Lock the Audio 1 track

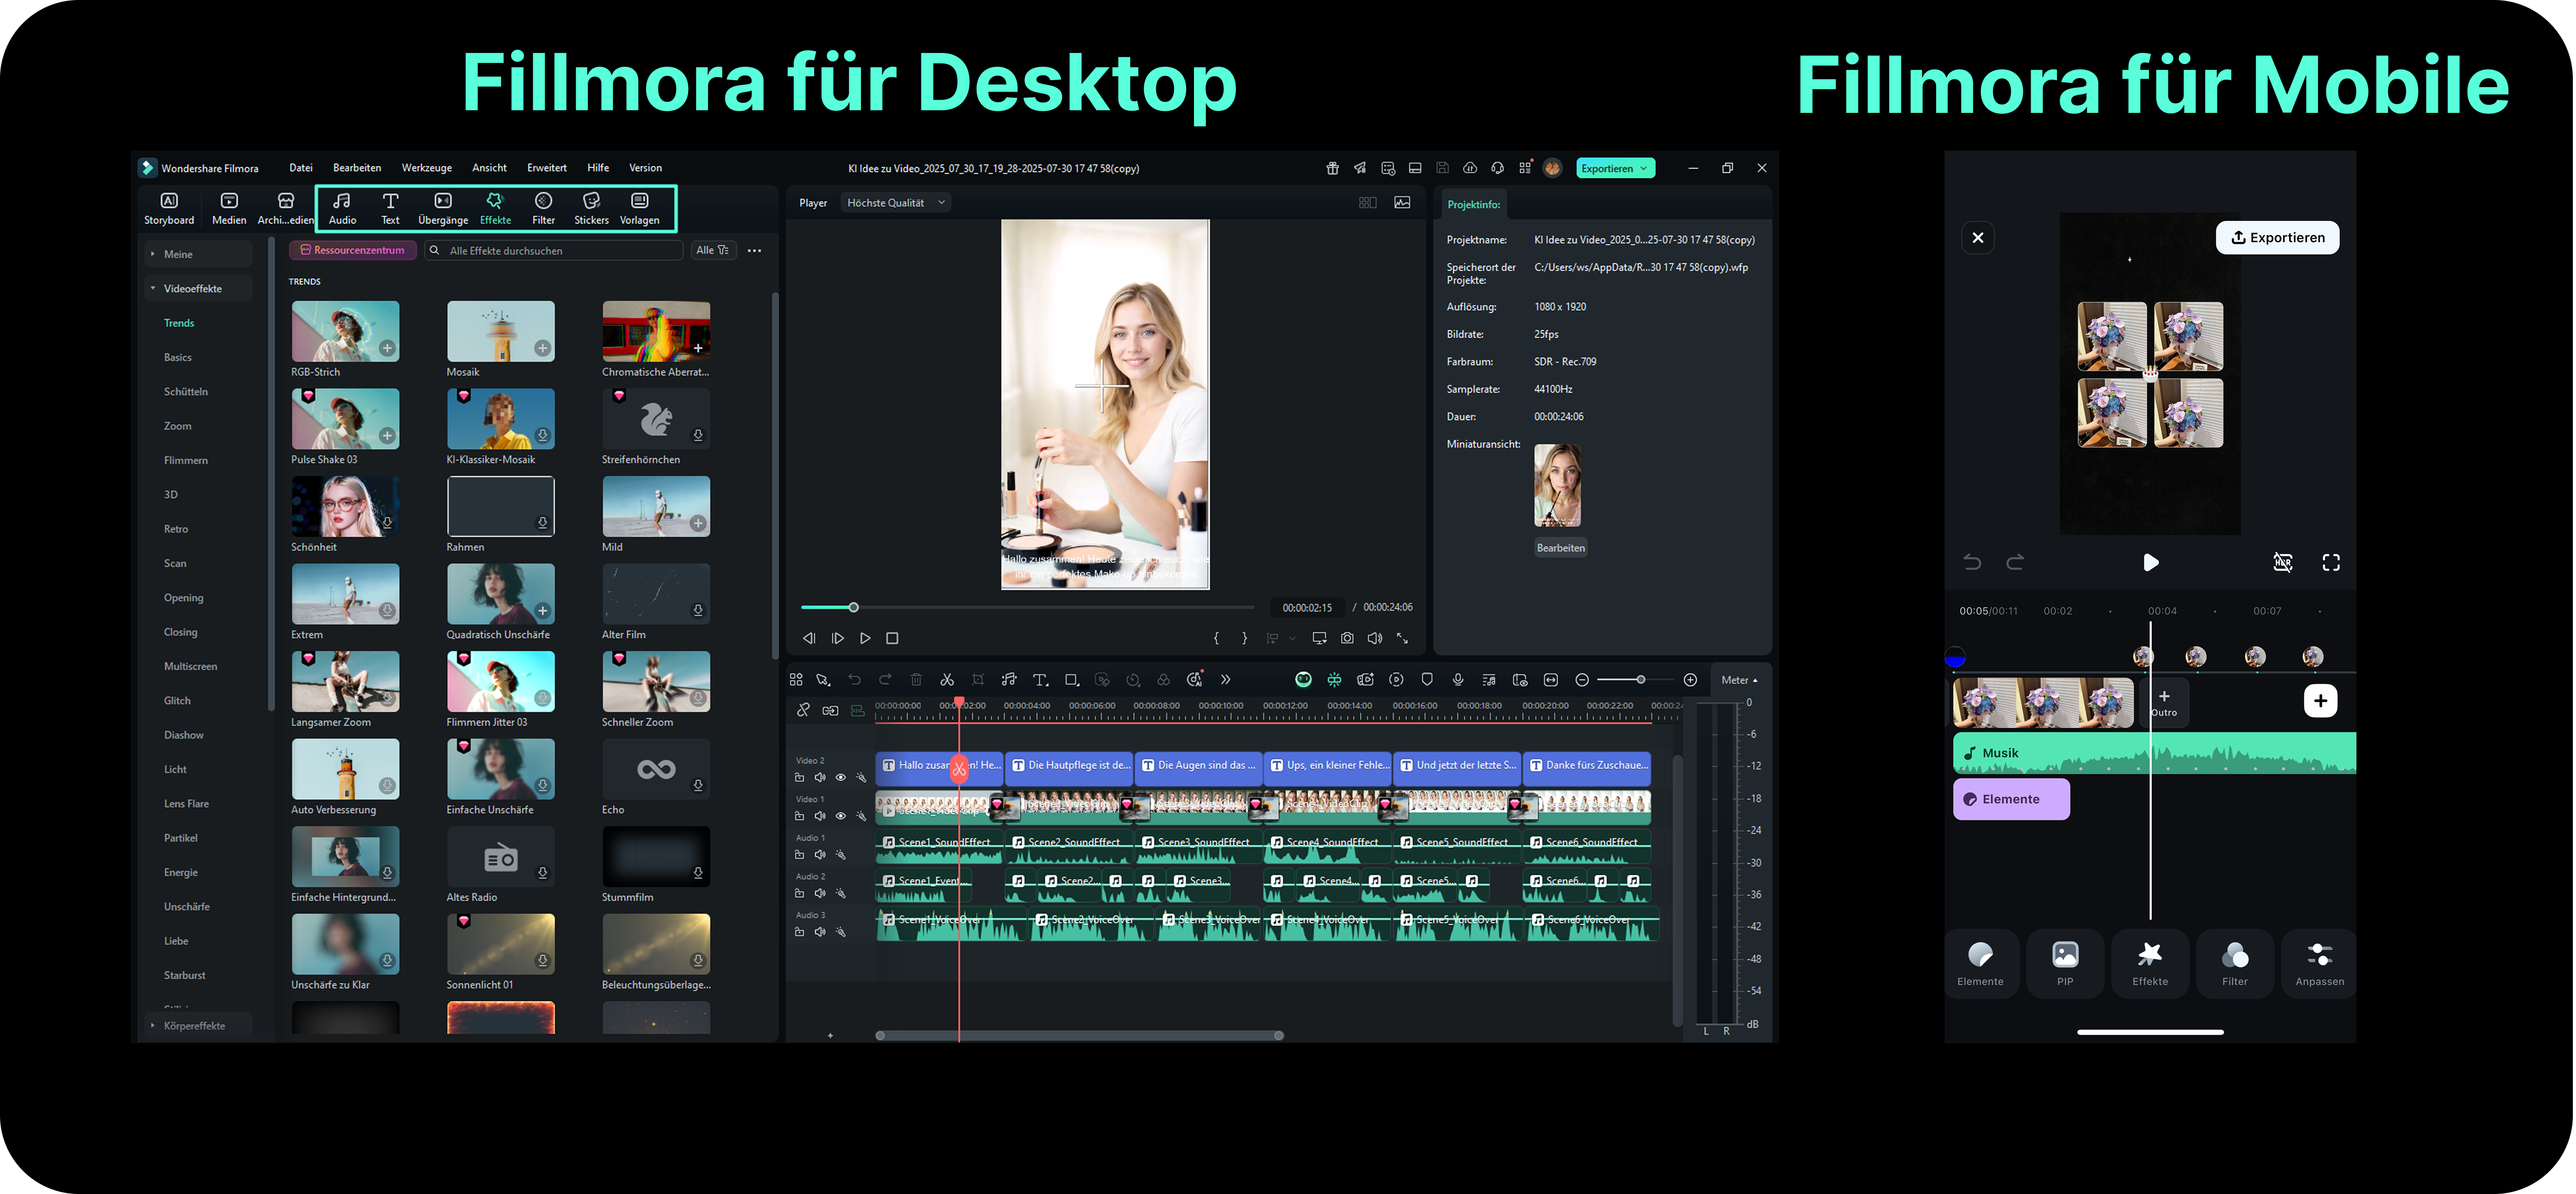(x=799, y=855)
